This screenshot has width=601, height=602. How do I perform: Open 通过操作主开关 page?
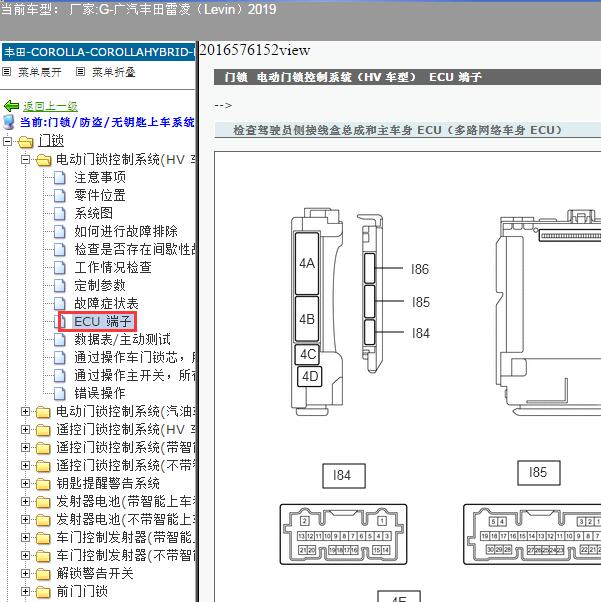[x=135, y=376]
